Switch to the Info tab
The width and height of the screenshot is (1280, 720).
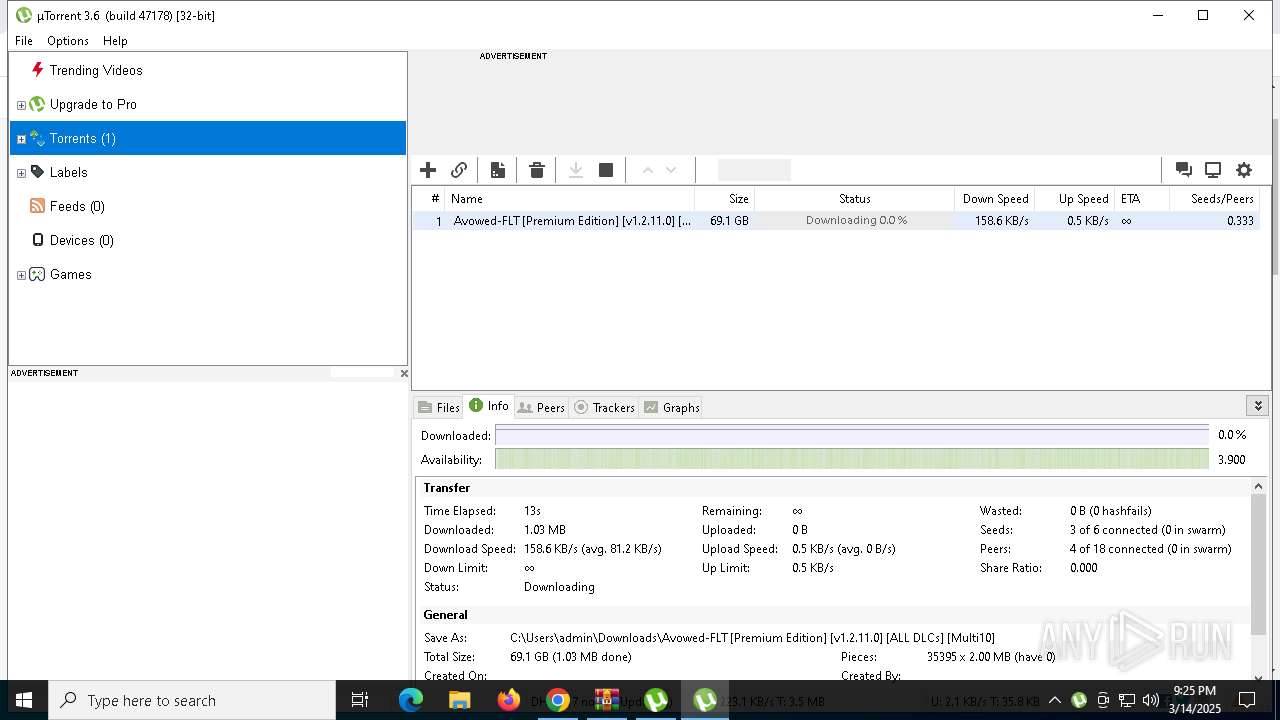[488, 406]
